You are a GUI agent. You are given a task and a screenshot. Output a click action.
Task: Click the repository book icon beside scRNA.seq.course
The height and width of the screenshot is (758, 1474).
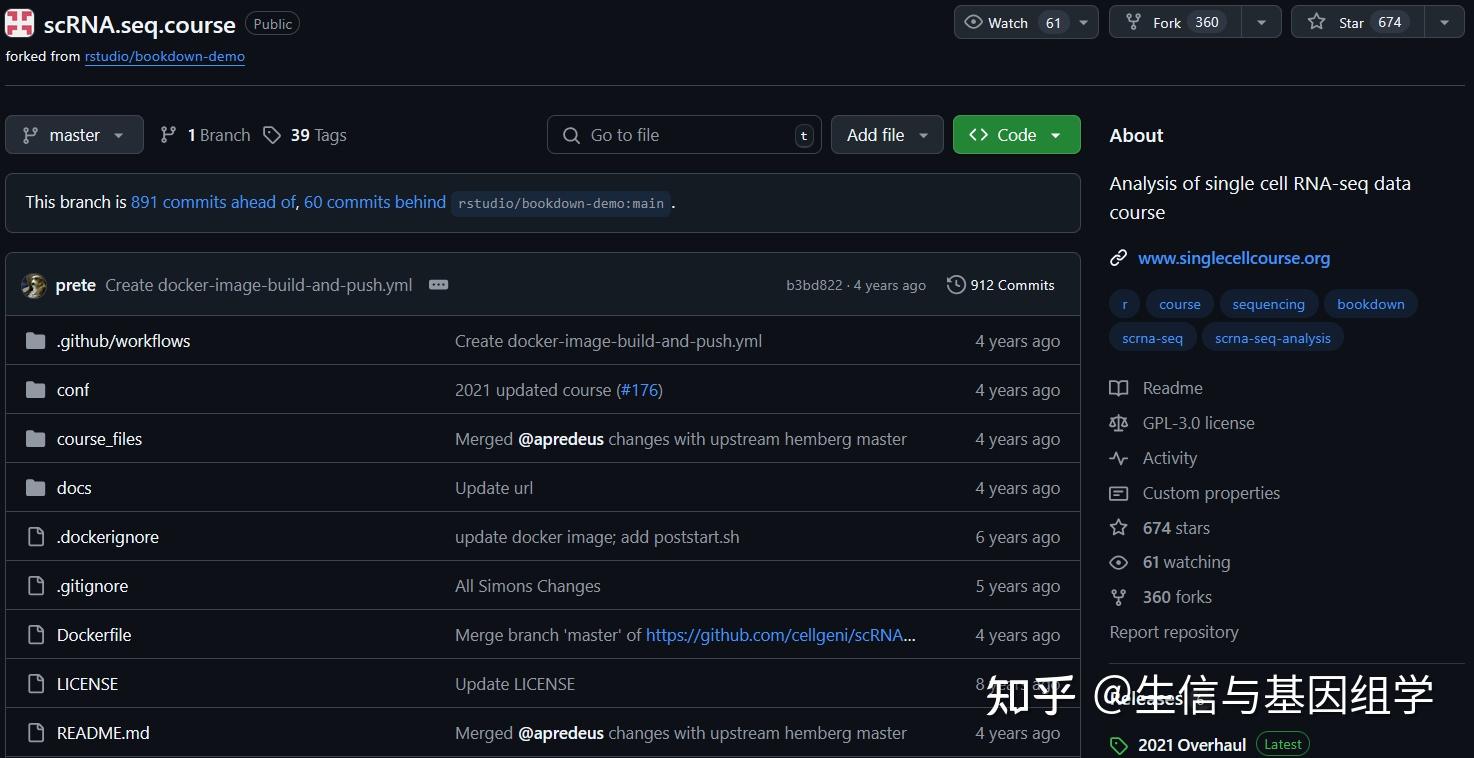18,22
